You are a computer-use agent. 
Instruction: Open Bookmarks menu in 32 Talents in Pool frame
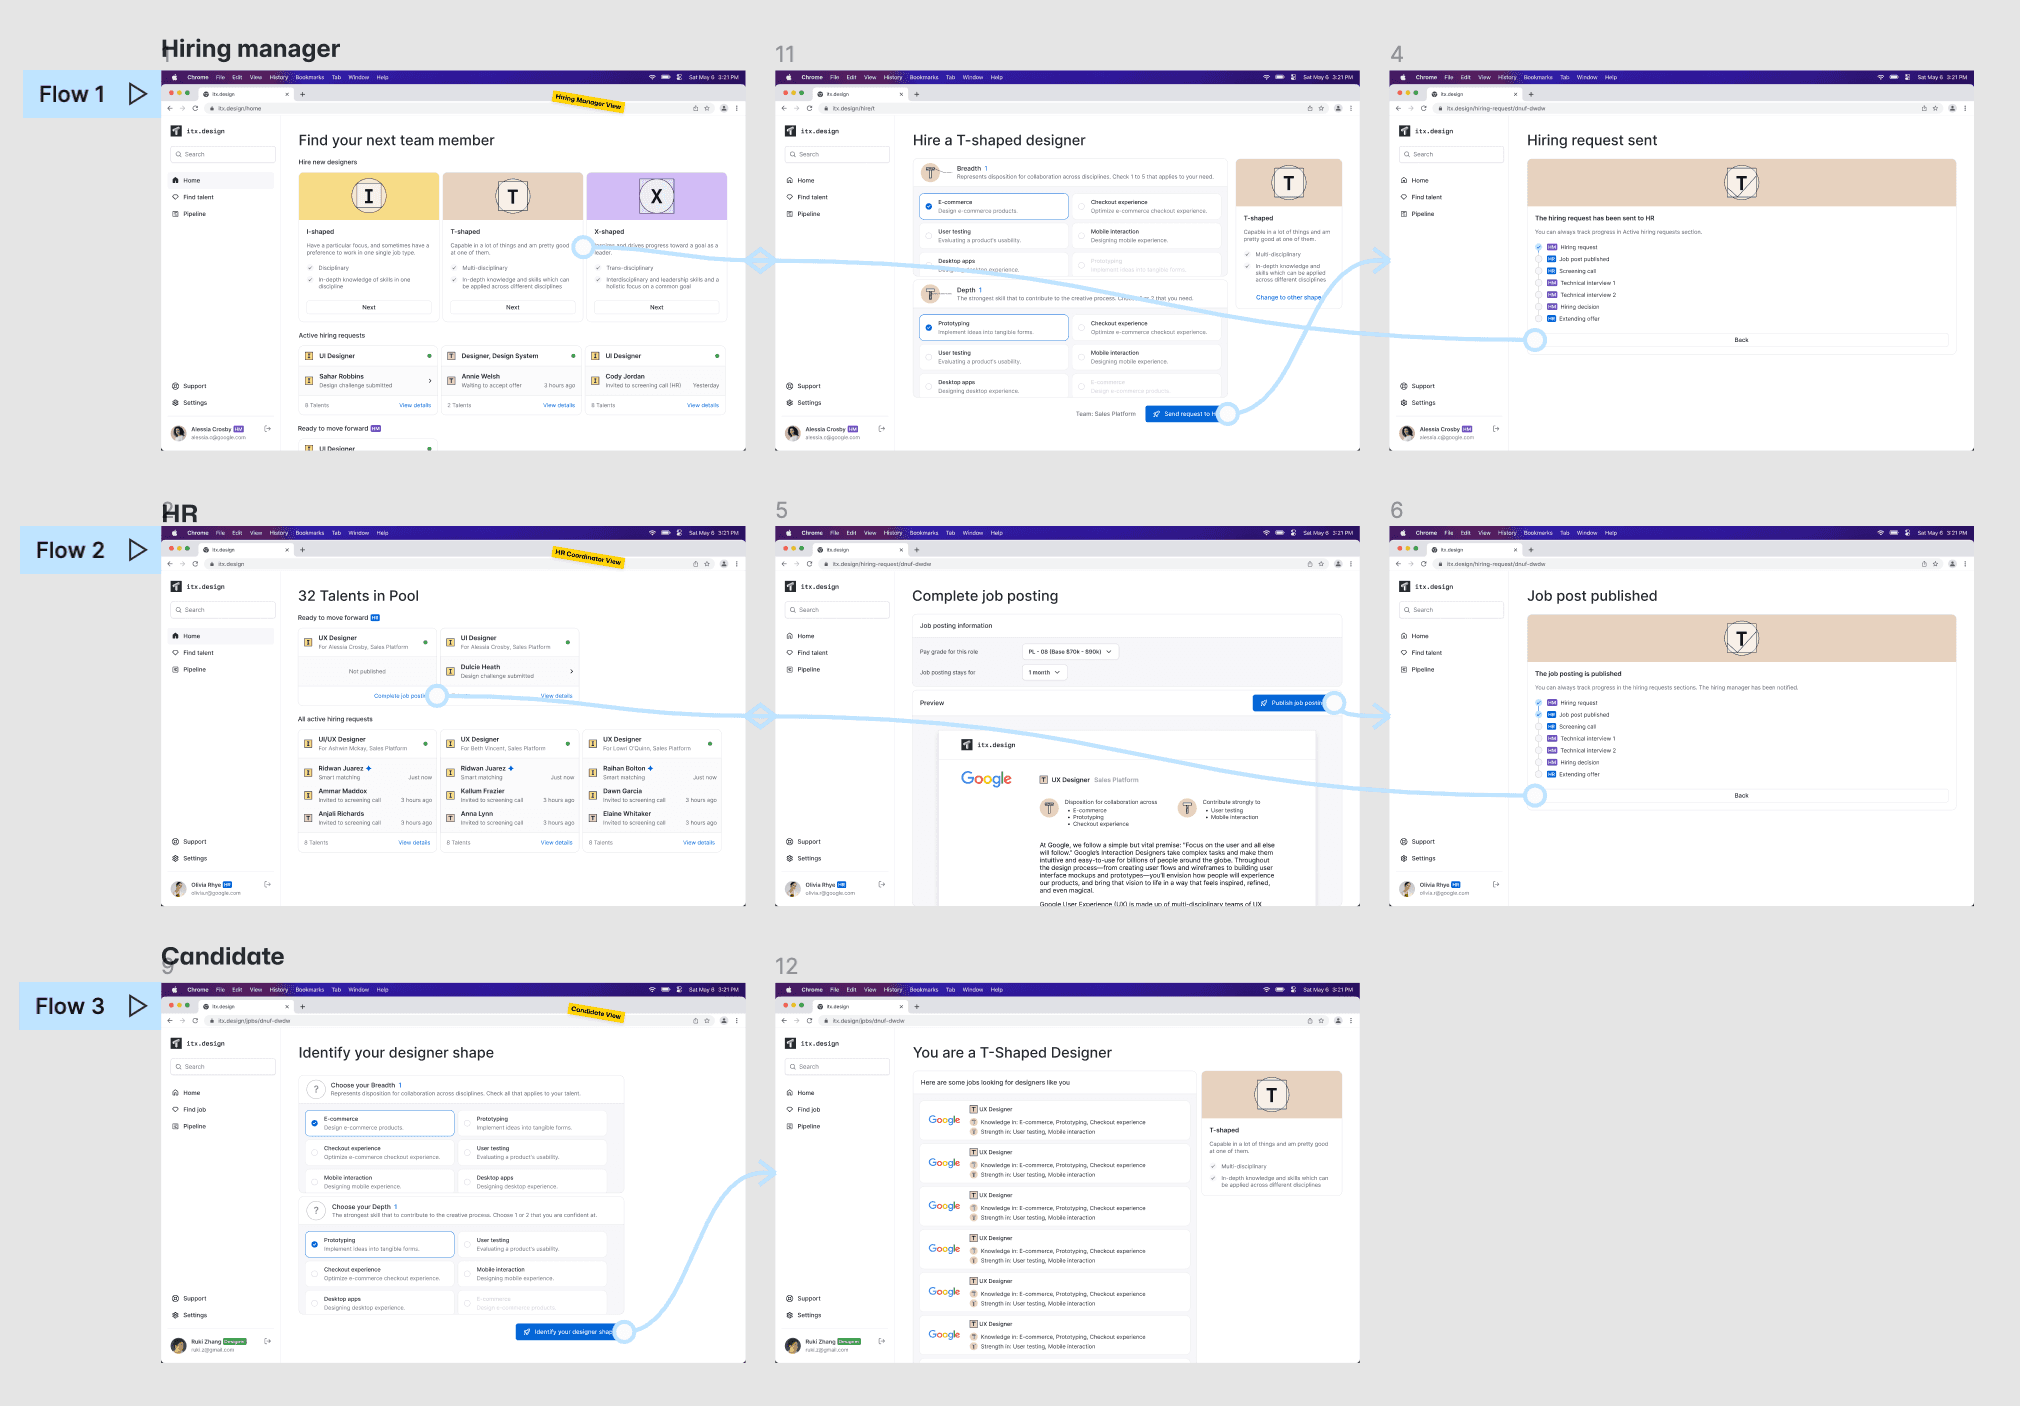[310, 533]
